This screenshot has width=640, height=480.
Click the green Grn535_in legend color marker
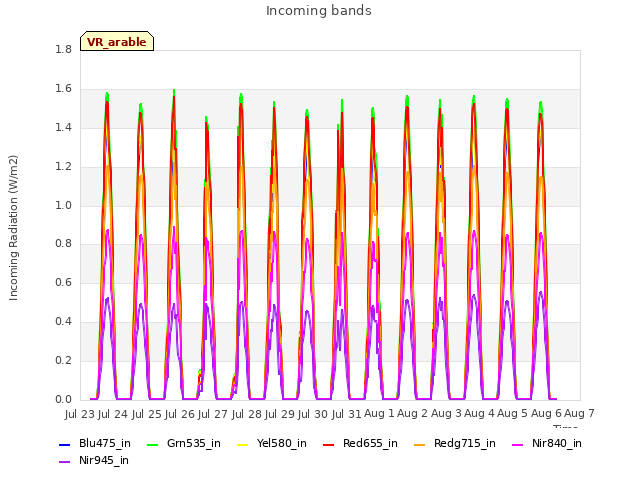pyautogui.click(x=152, y=444)
